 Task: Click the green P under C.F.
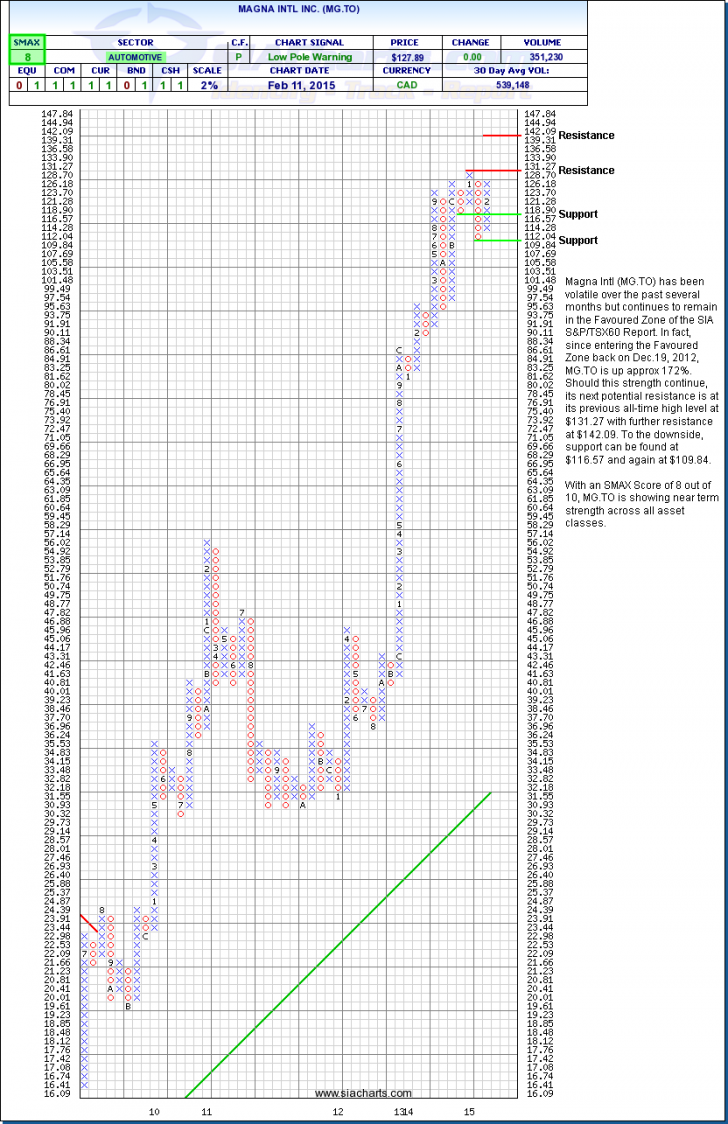(240, 59)
